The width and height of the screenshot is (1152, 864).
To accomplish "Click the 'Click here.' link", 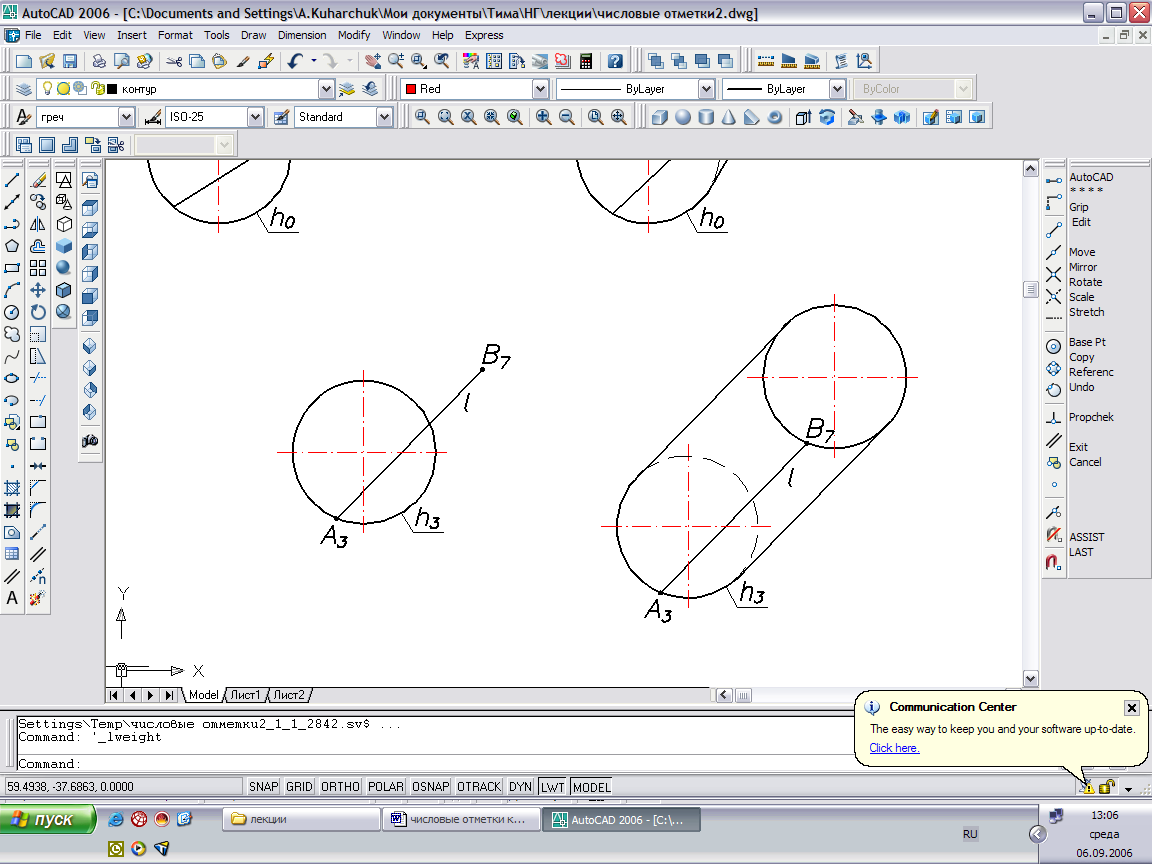I will pyautogui.click(x=894, y=748).
